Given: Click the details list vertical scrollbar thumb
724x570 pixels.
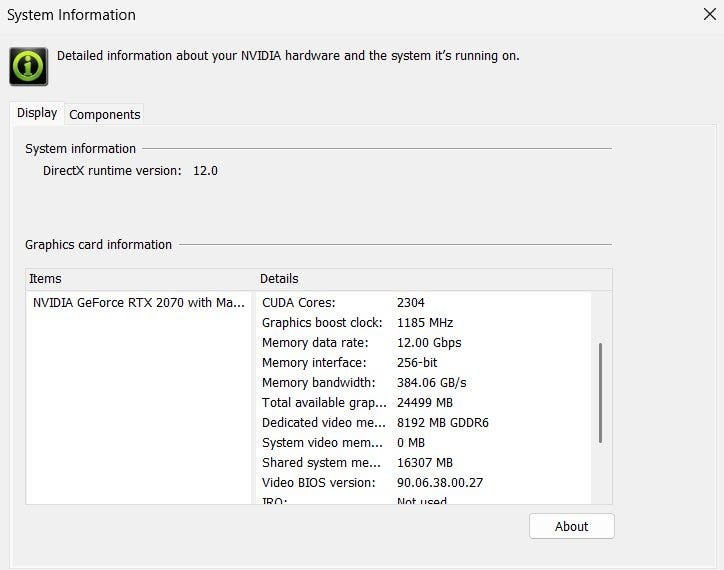Looking at the screenshot, I should tap(600, 393).
